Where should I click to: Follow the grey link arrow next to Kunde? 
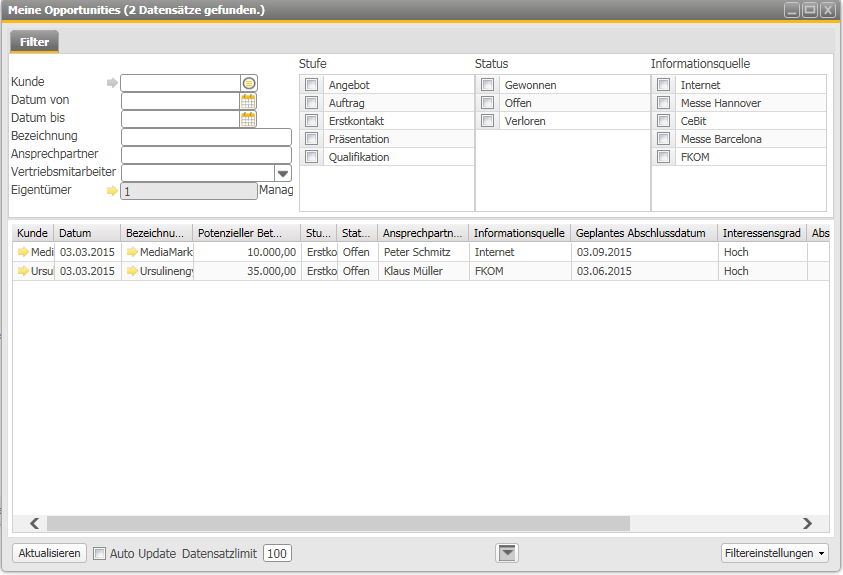tap(112, 83)
